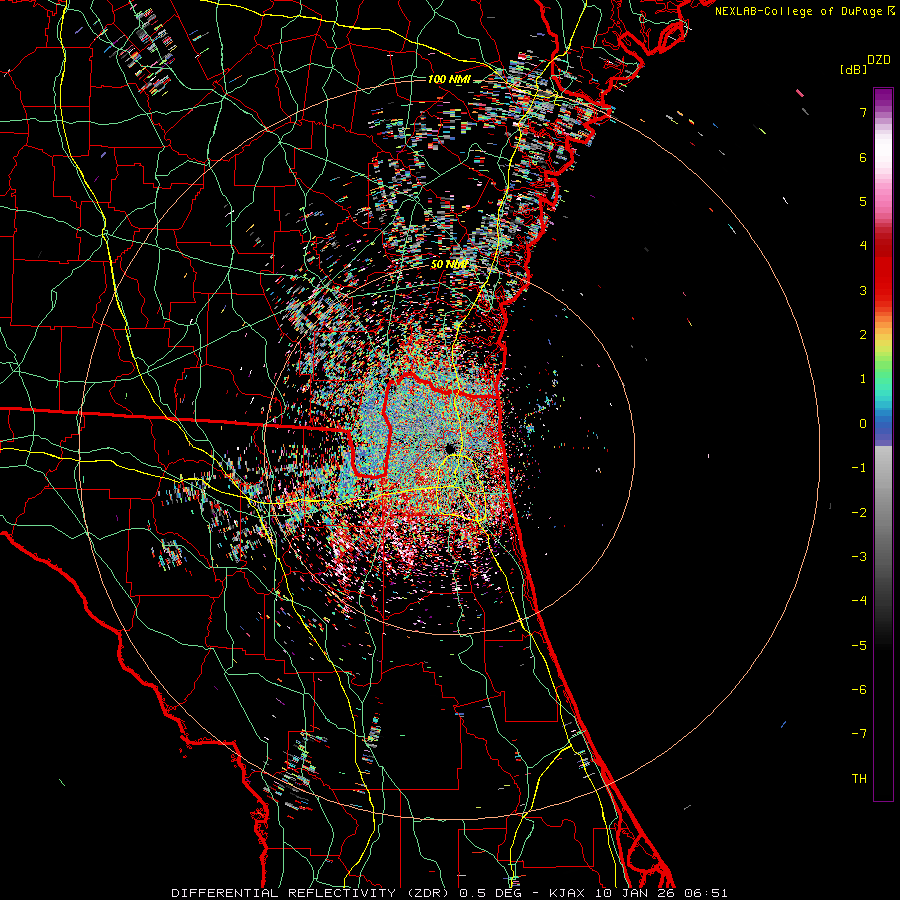
Task: Click colorbar tick label -4
Action: (x=859, y=601)
